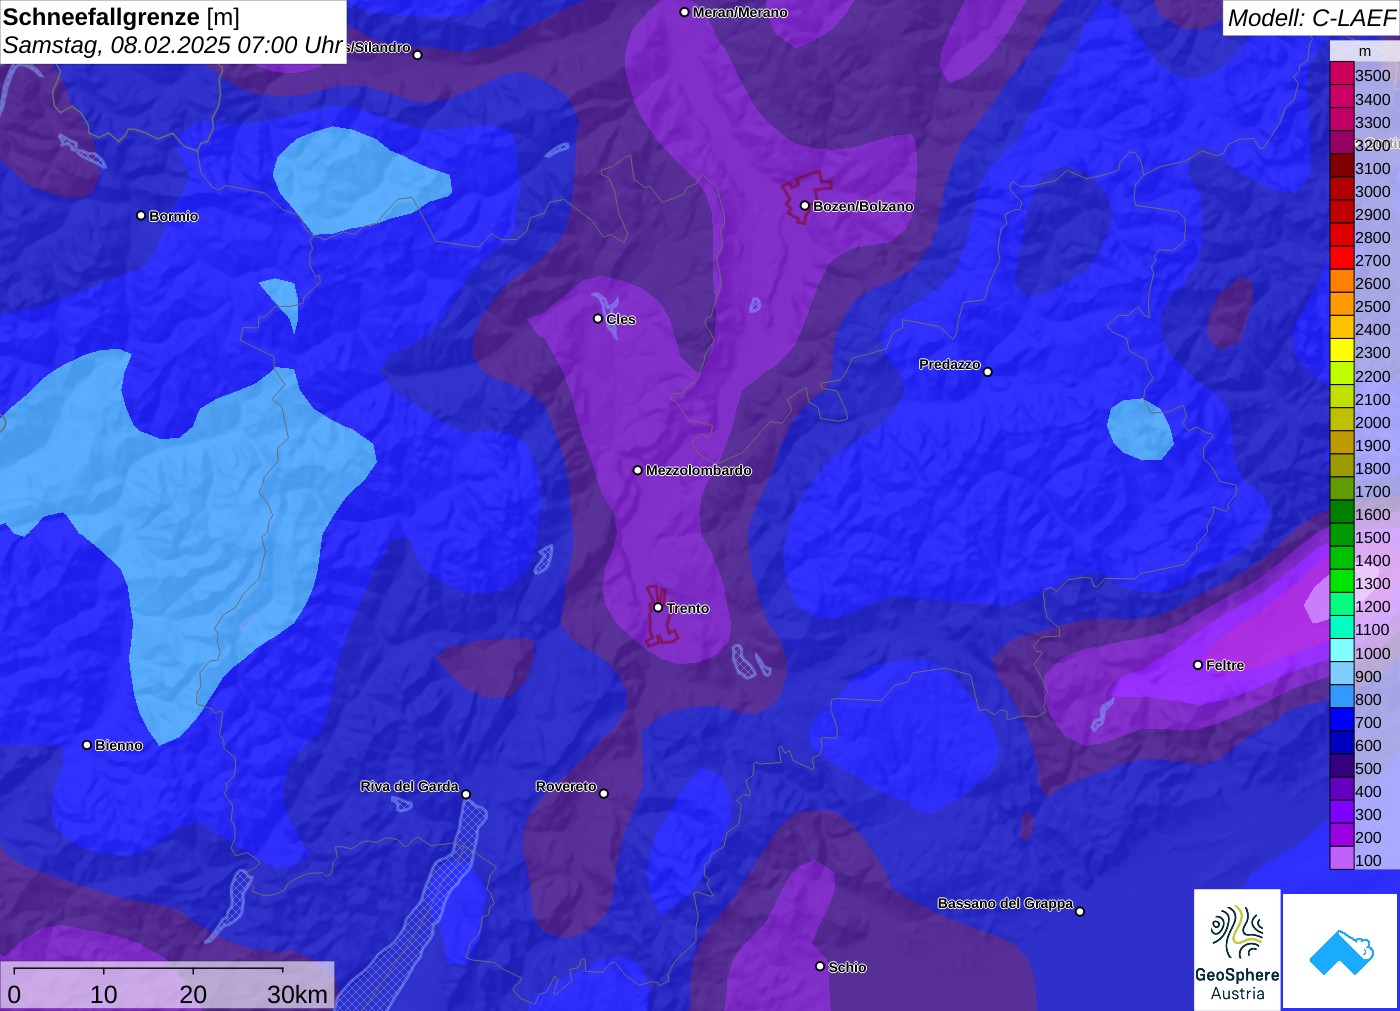The width and height of the screenshot is (1400, 1011).
Task: Click the Bolzano red city boundary outline
Action: click(x=805, y=197)
